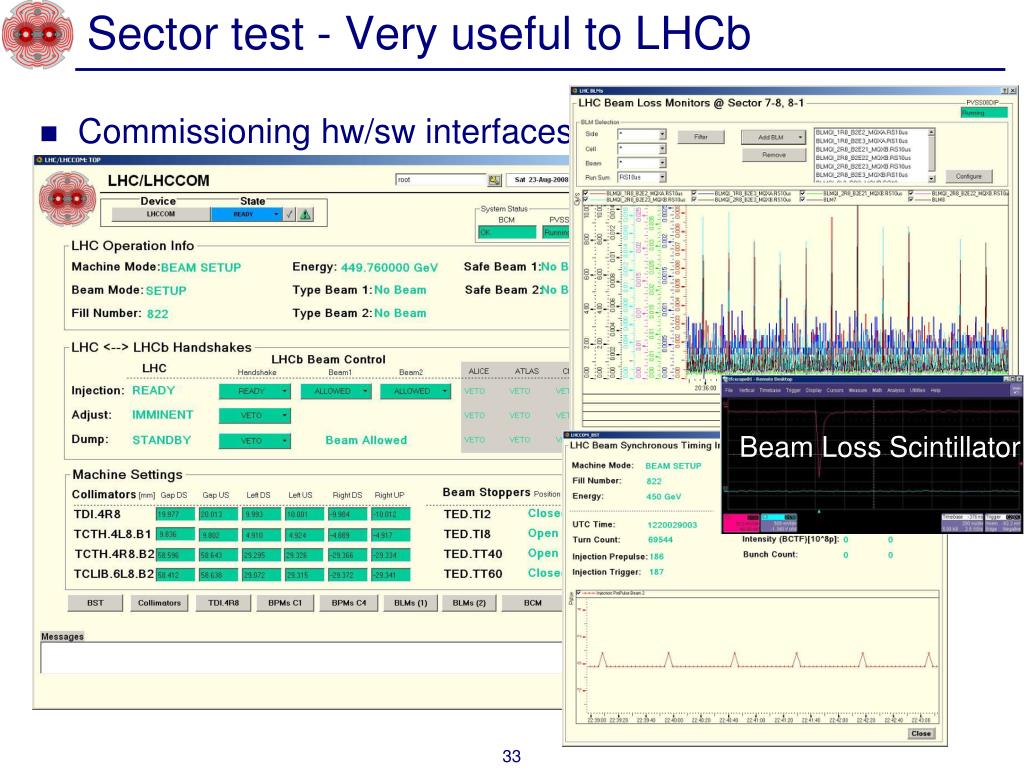Toggle BLM7 legend checkbox
Viewport: 1024px width, 768px height.
pyautogui.click(x=803, y=200)
